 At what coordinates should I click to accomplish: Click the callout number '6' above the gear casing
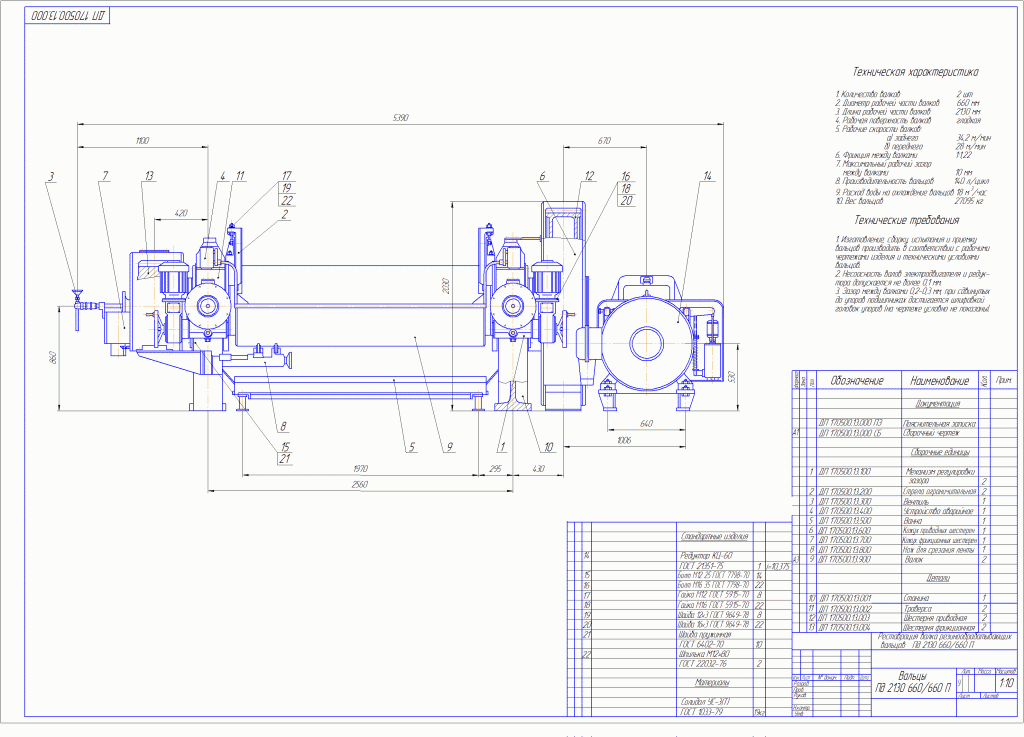tap(542, 176)
